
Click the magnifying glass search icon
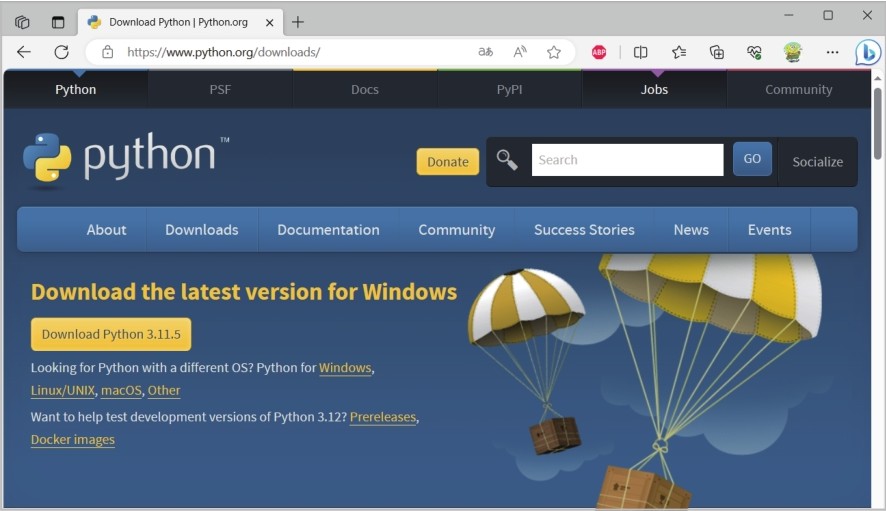click(507, 160)
